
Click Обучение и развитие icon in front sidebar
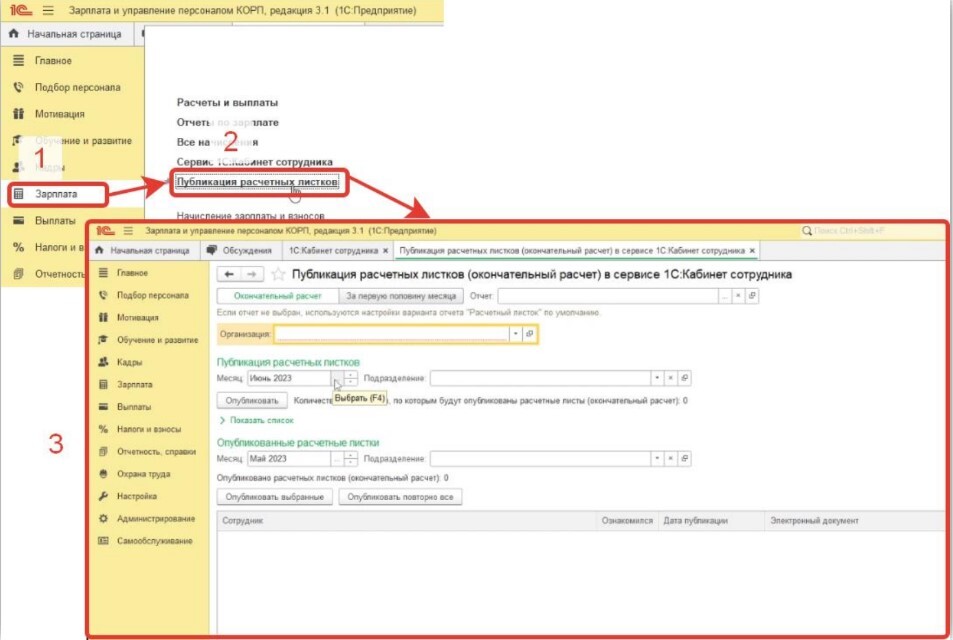(x=103, y=340)
